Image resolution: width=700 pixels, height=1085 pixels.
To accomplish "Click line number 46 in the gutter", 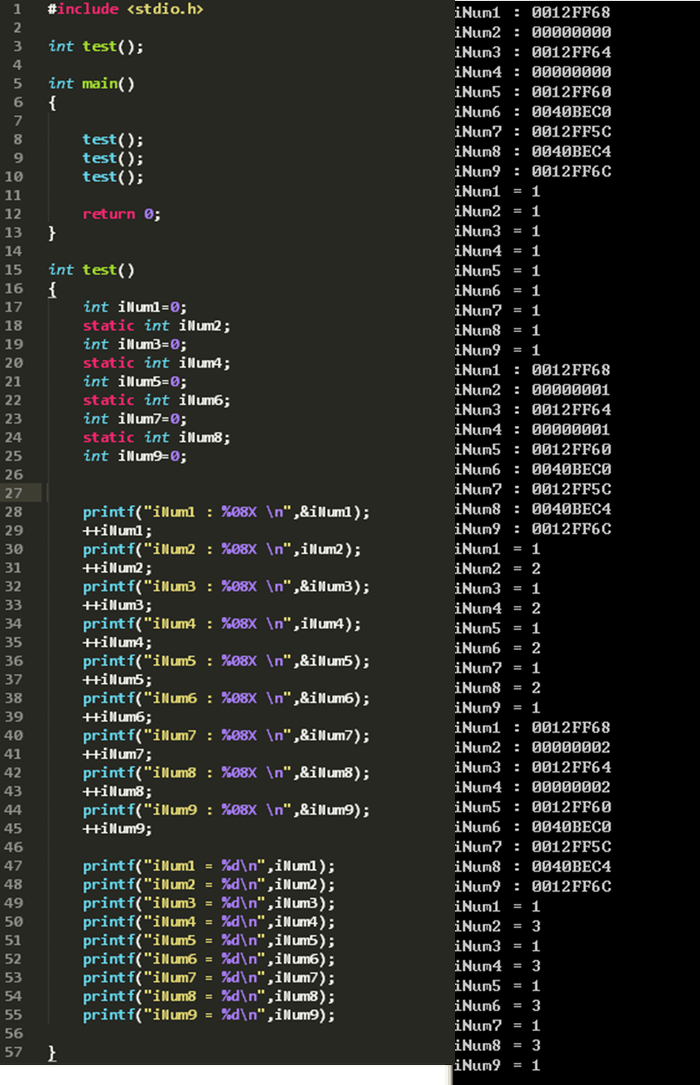I will point(14,848).
